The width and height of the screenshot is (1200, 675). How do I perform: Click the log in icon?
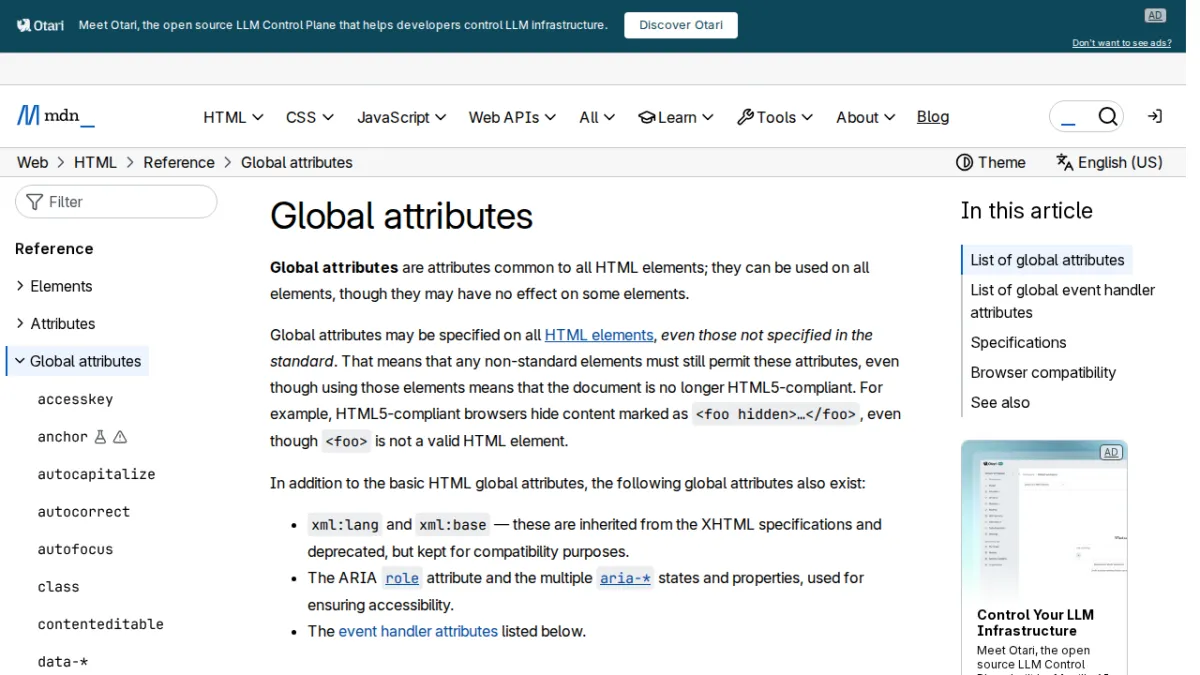click(1154, 117)
